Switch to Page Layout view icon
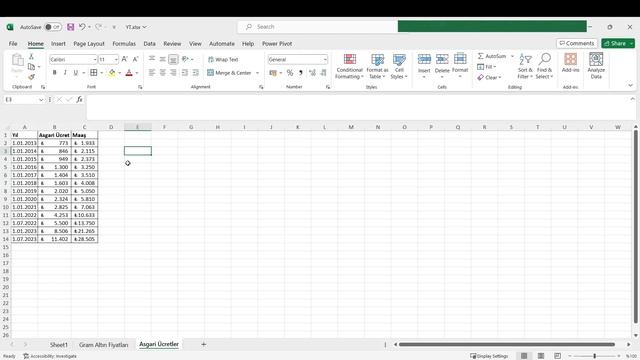640x360 pixels. click(541, 356)
